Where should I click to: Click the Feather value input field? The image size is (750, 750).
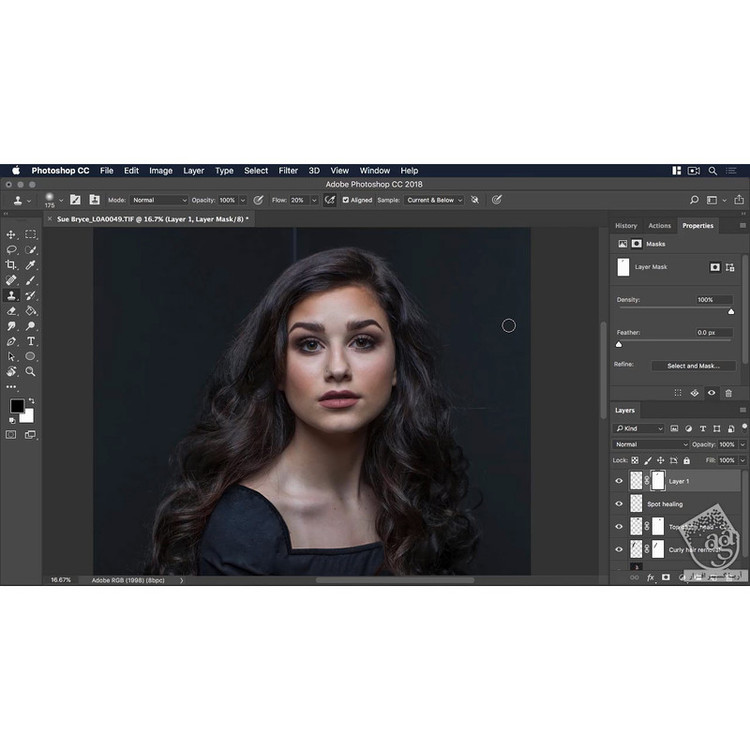coord(705,332)
